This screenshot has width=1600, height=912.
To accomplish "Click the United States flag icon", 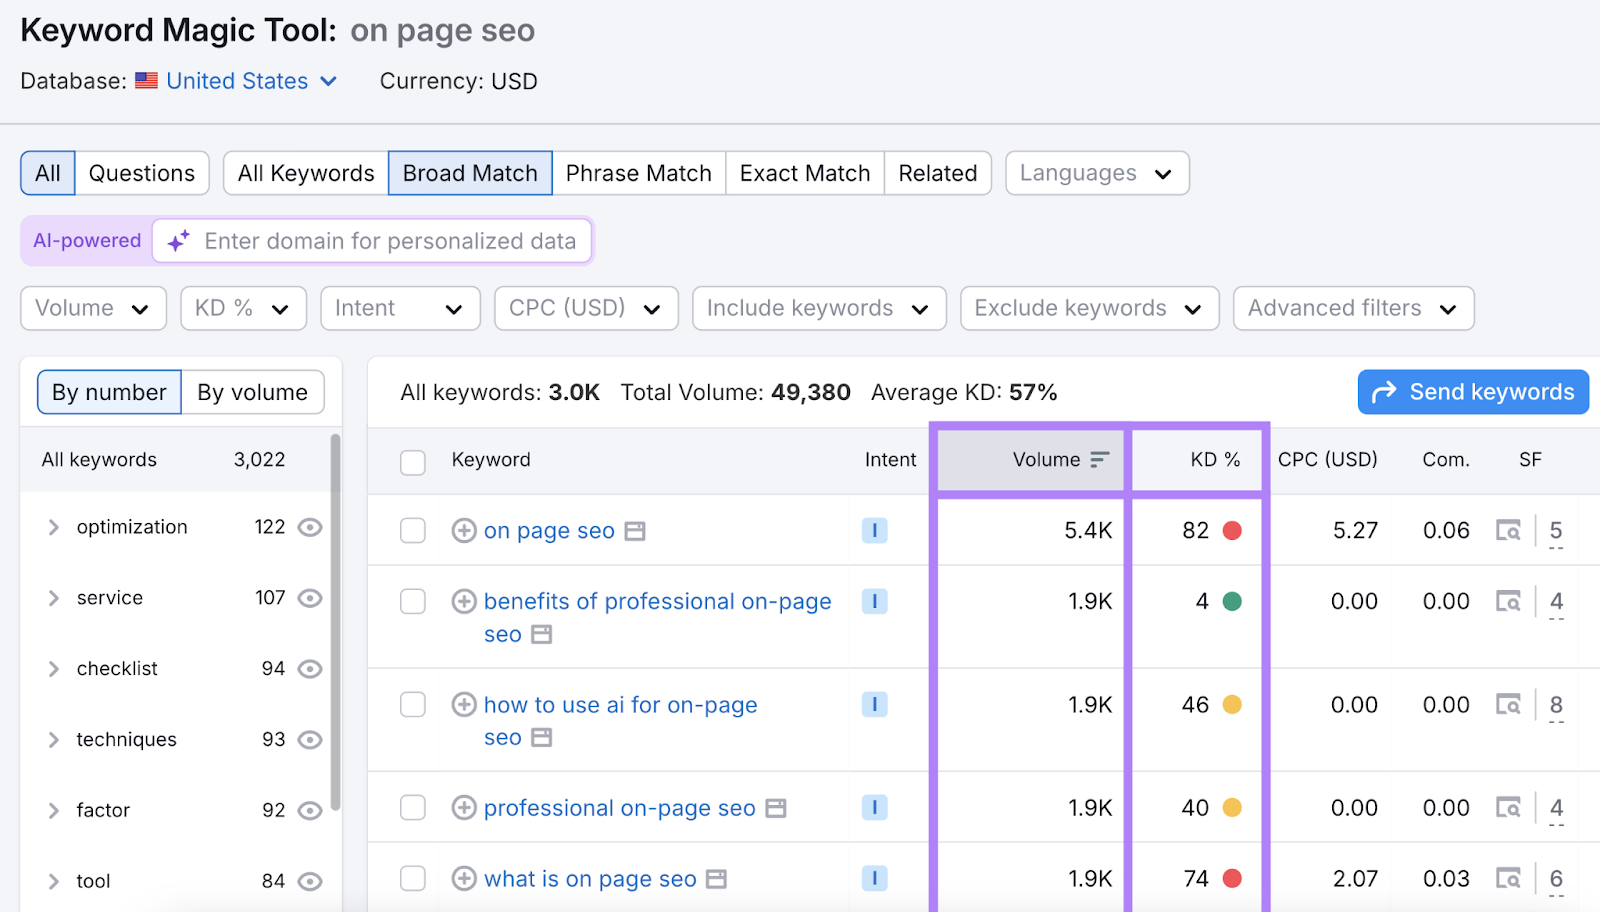I will coord(147,81).
